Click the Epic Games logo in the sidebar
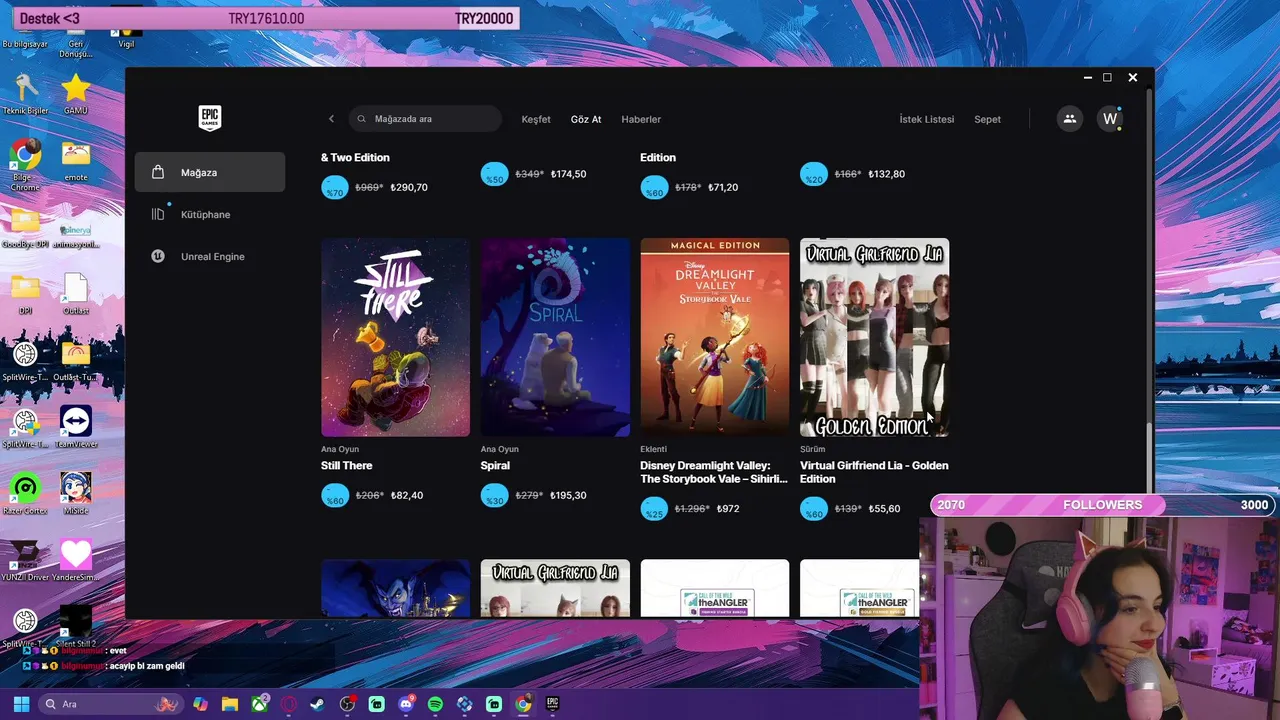The width and height of the screenshot is (1280, 720). 209,118
